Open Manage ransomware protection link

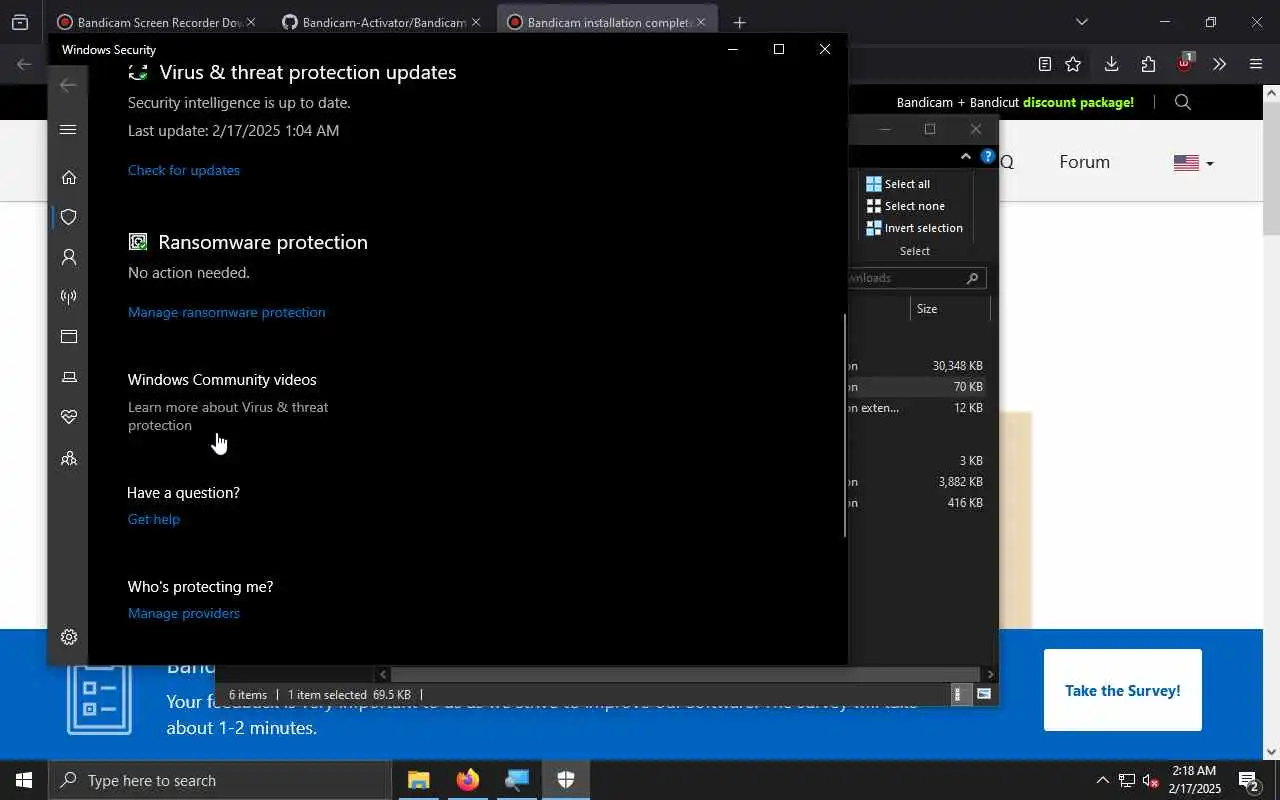coord(226,312)
